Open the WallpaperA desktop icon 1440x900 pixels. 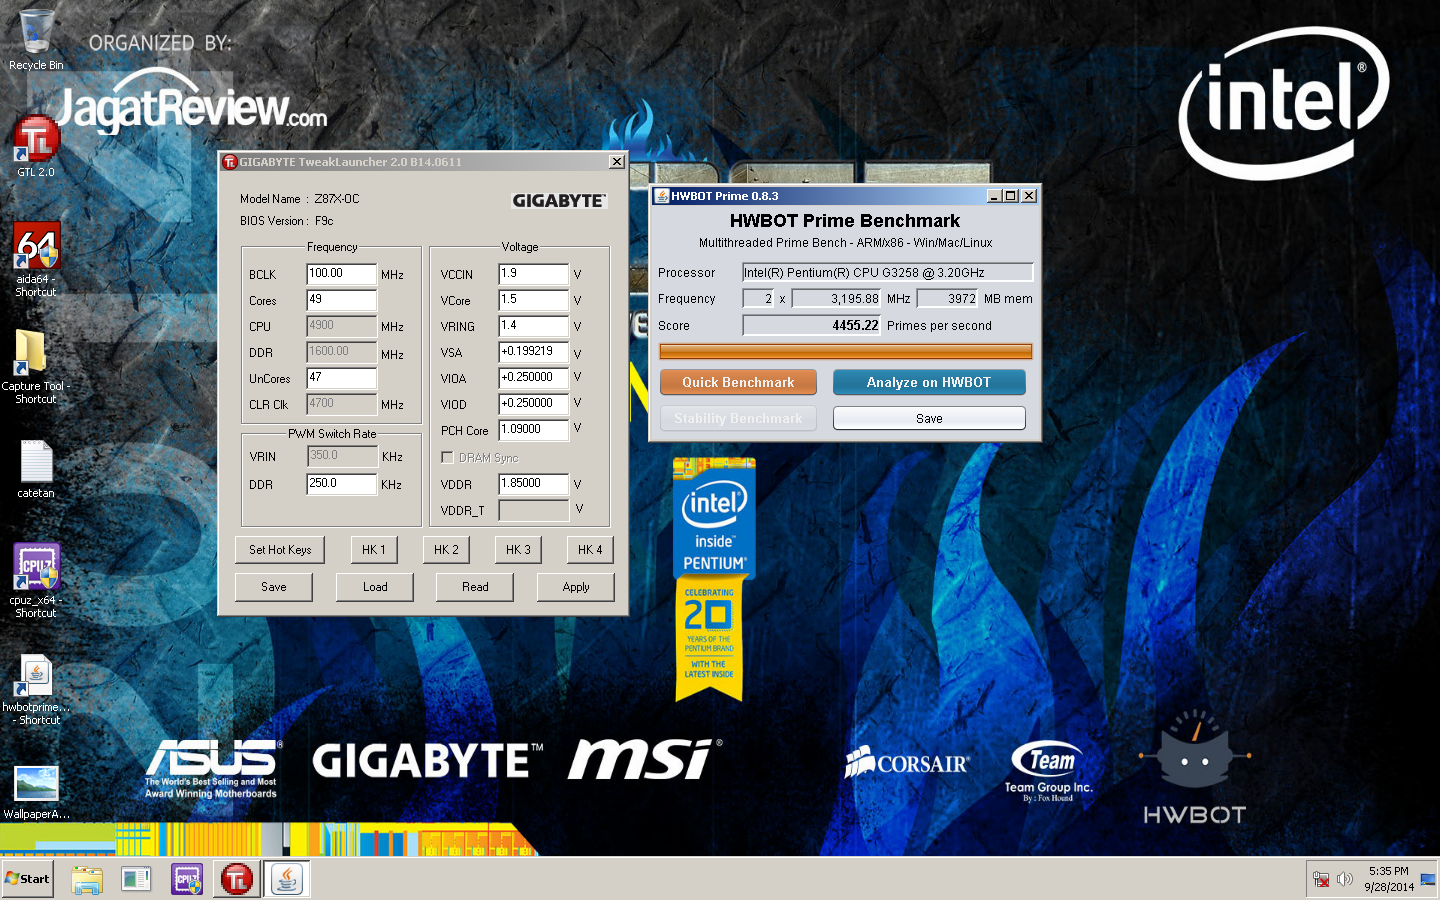(x=36, y=792)
